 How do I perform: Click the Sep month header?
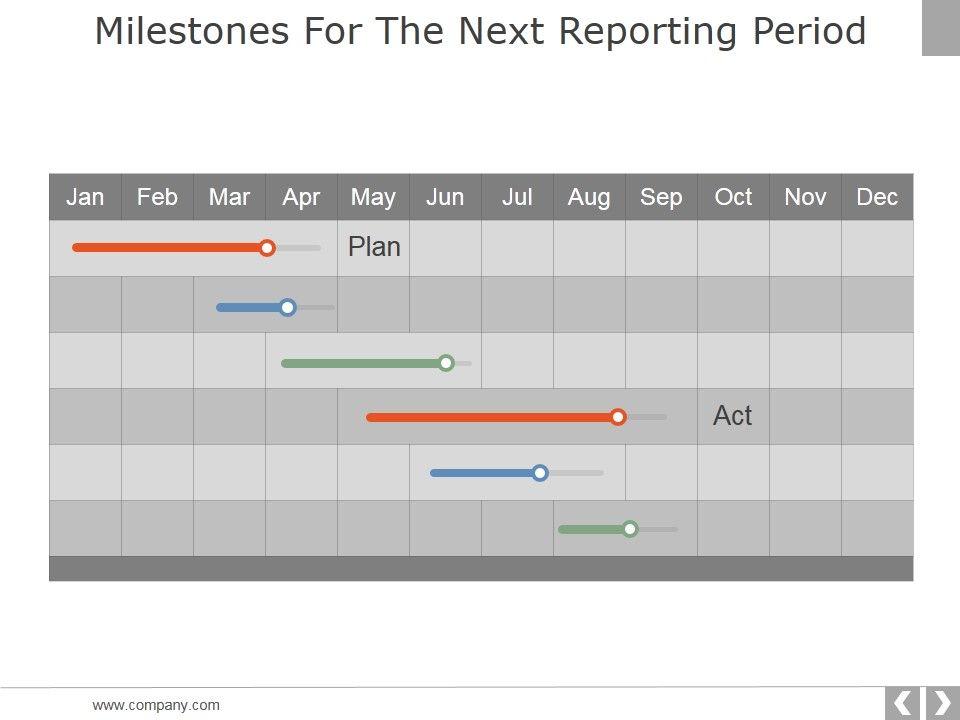pos(661,197)
